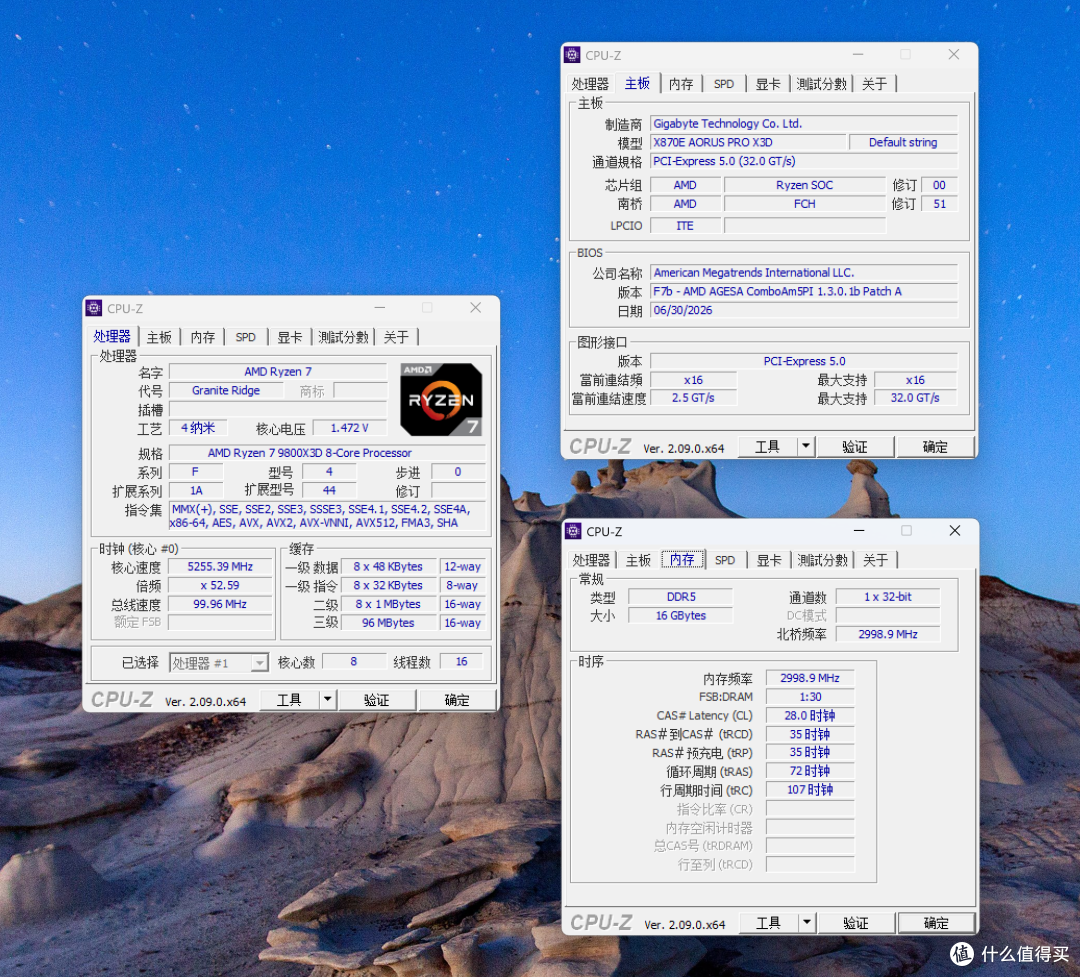This screenshot has width=1080, height=977.
Task: Close the processor CPU-Z window
Action: point(475,308)
